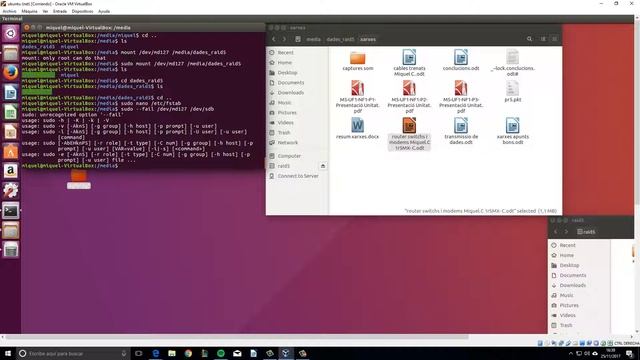Open the Amazon launcher in dock
640x360 pixels.
point(11,171)
